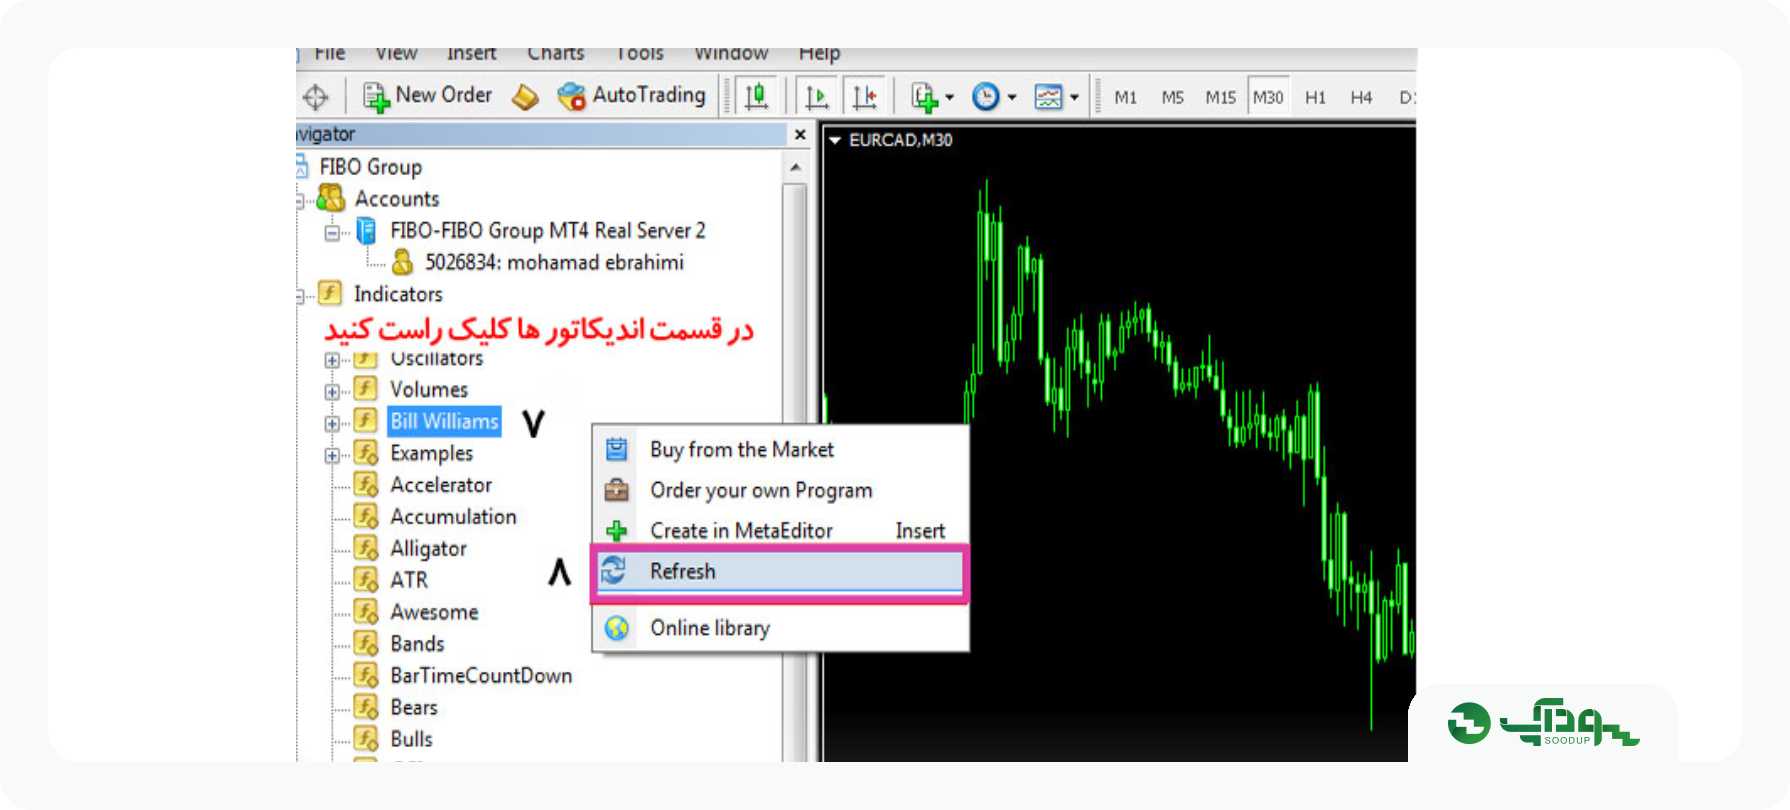
Task: Click the periodicity clock icon
Action: [986, 97]
